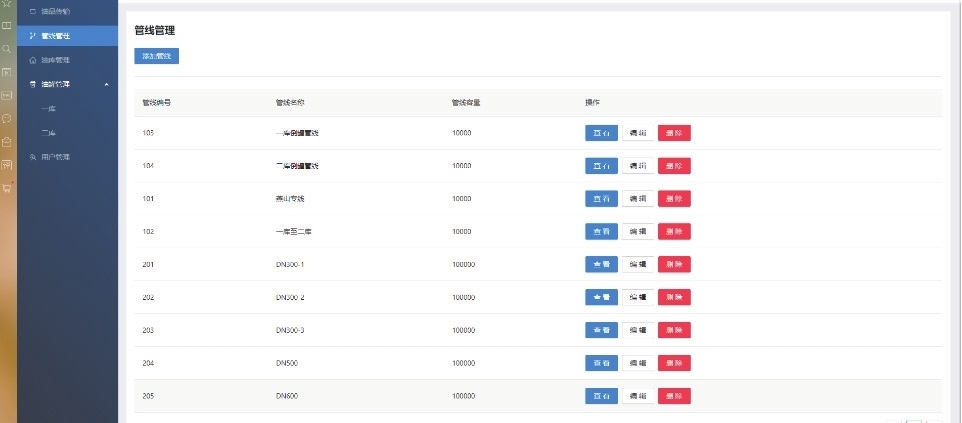Screen dimensions: 962x423
Task: Select 二库 under 油罐管理
Action: pyautogui.click(x=48, y=132)
